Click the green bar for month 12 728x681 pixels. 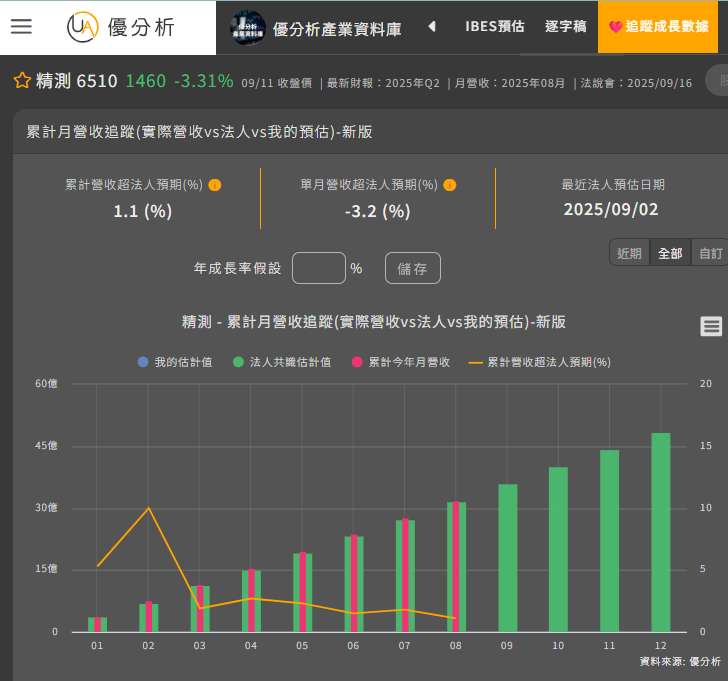click(661, 532)
